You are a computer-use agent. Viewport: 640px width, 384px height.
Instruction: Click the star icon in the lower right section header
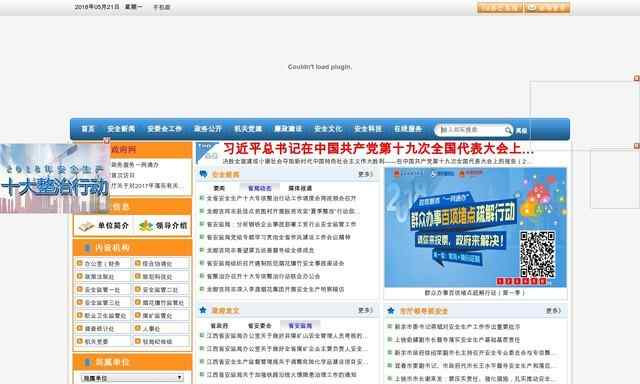click(391, 311)
